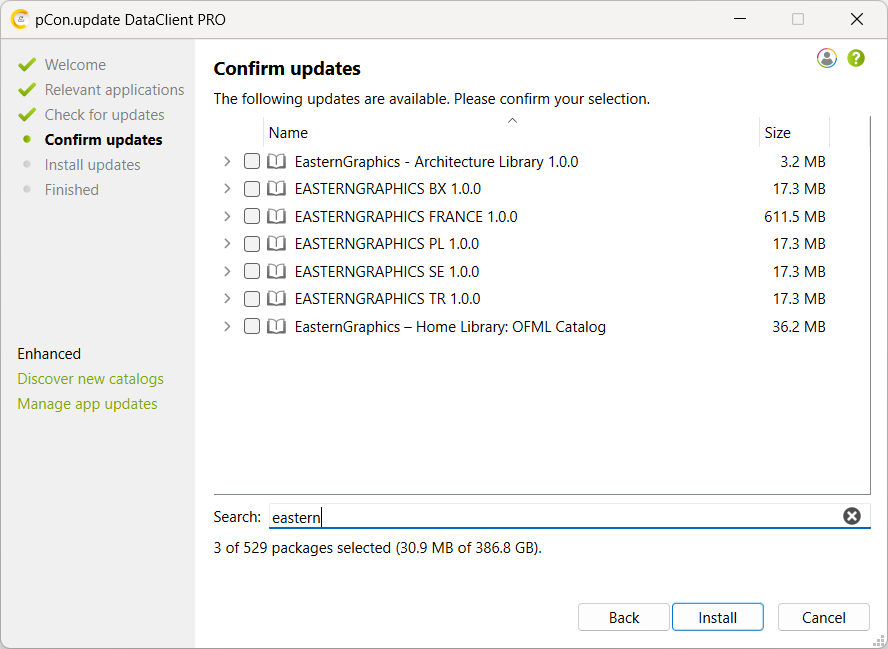Screen dimensions: 888x649
Task: Expand the EASTERNGRAPHICS SE 1.0.0 row
Action: [227, 271]
